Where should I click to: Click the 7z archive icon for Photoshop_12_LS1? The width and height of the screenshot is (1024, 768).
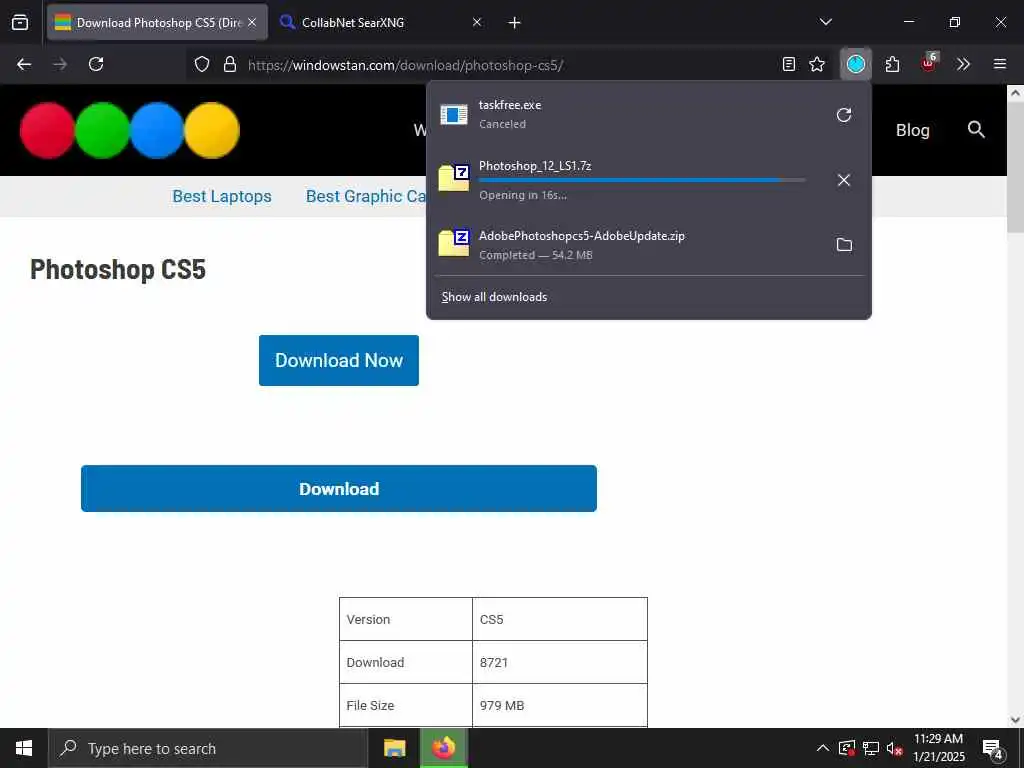454,178
